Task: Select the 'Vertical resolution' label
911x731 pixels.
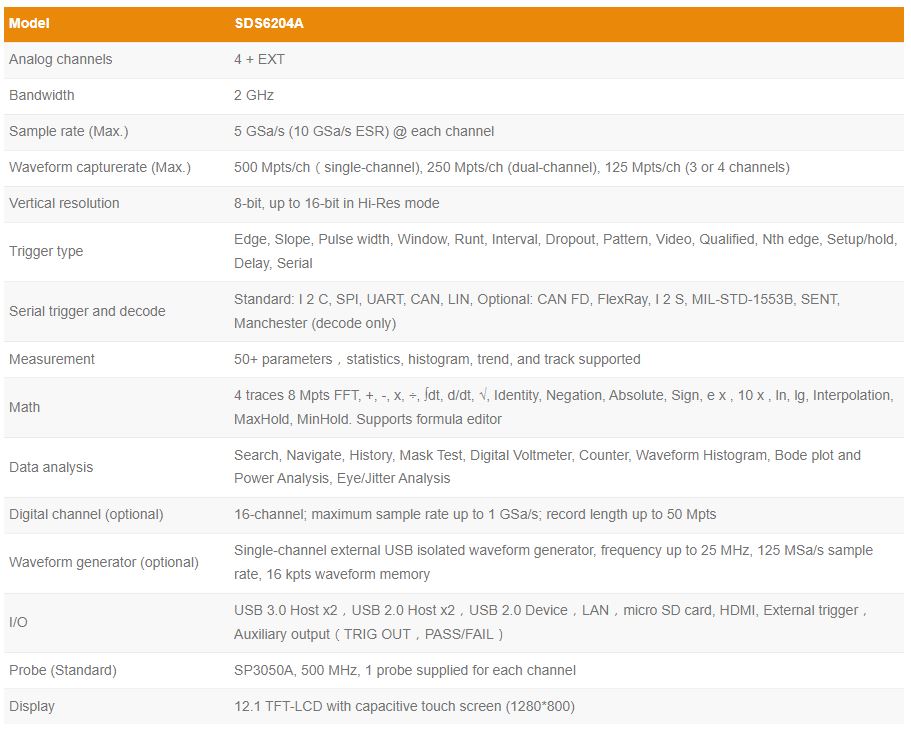Action: point(64,203)
